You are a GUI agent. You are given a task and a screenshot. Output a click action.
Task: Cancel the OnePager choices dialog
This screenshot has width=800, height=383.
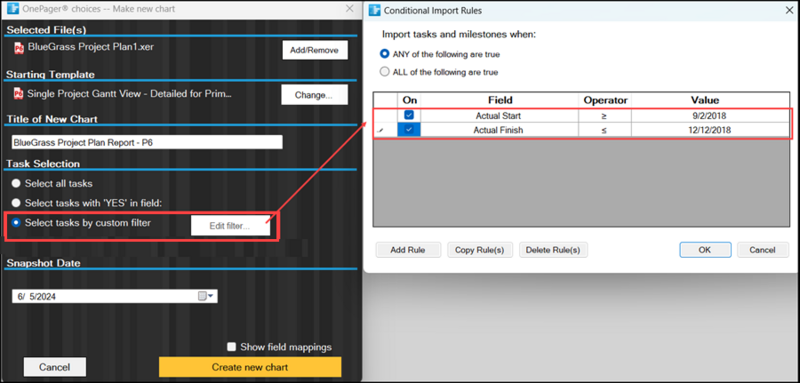55,367
